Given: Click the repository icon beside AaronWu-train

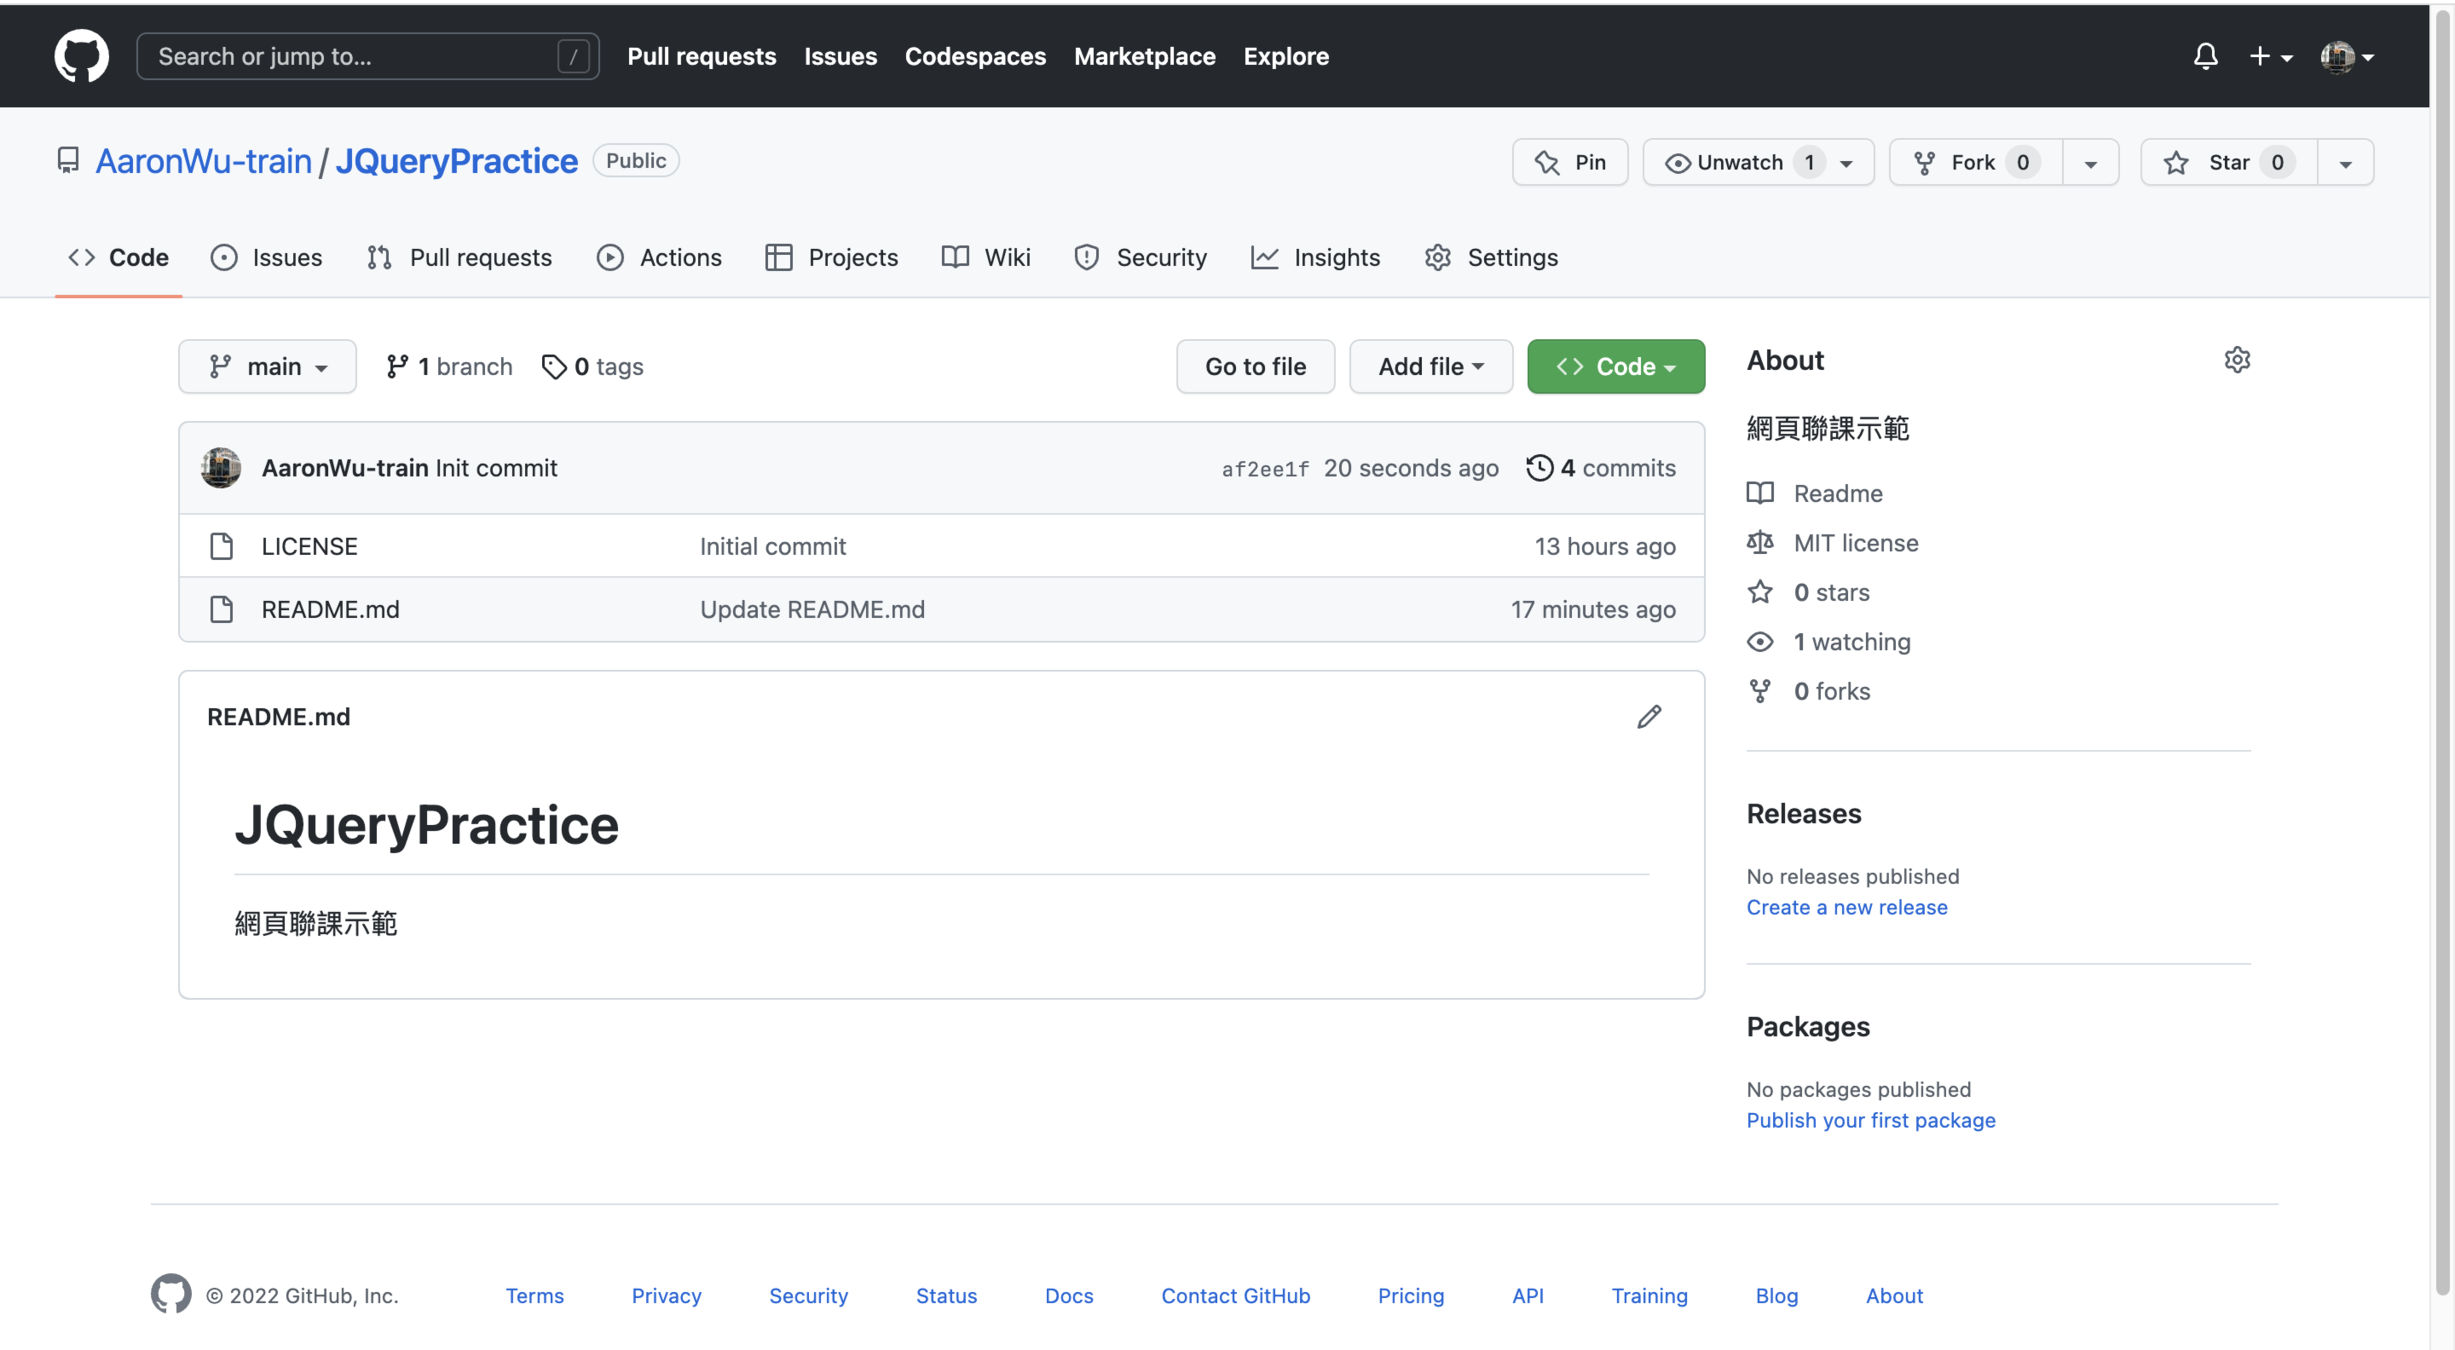Looking at the screenshot, I should (68, 160).
